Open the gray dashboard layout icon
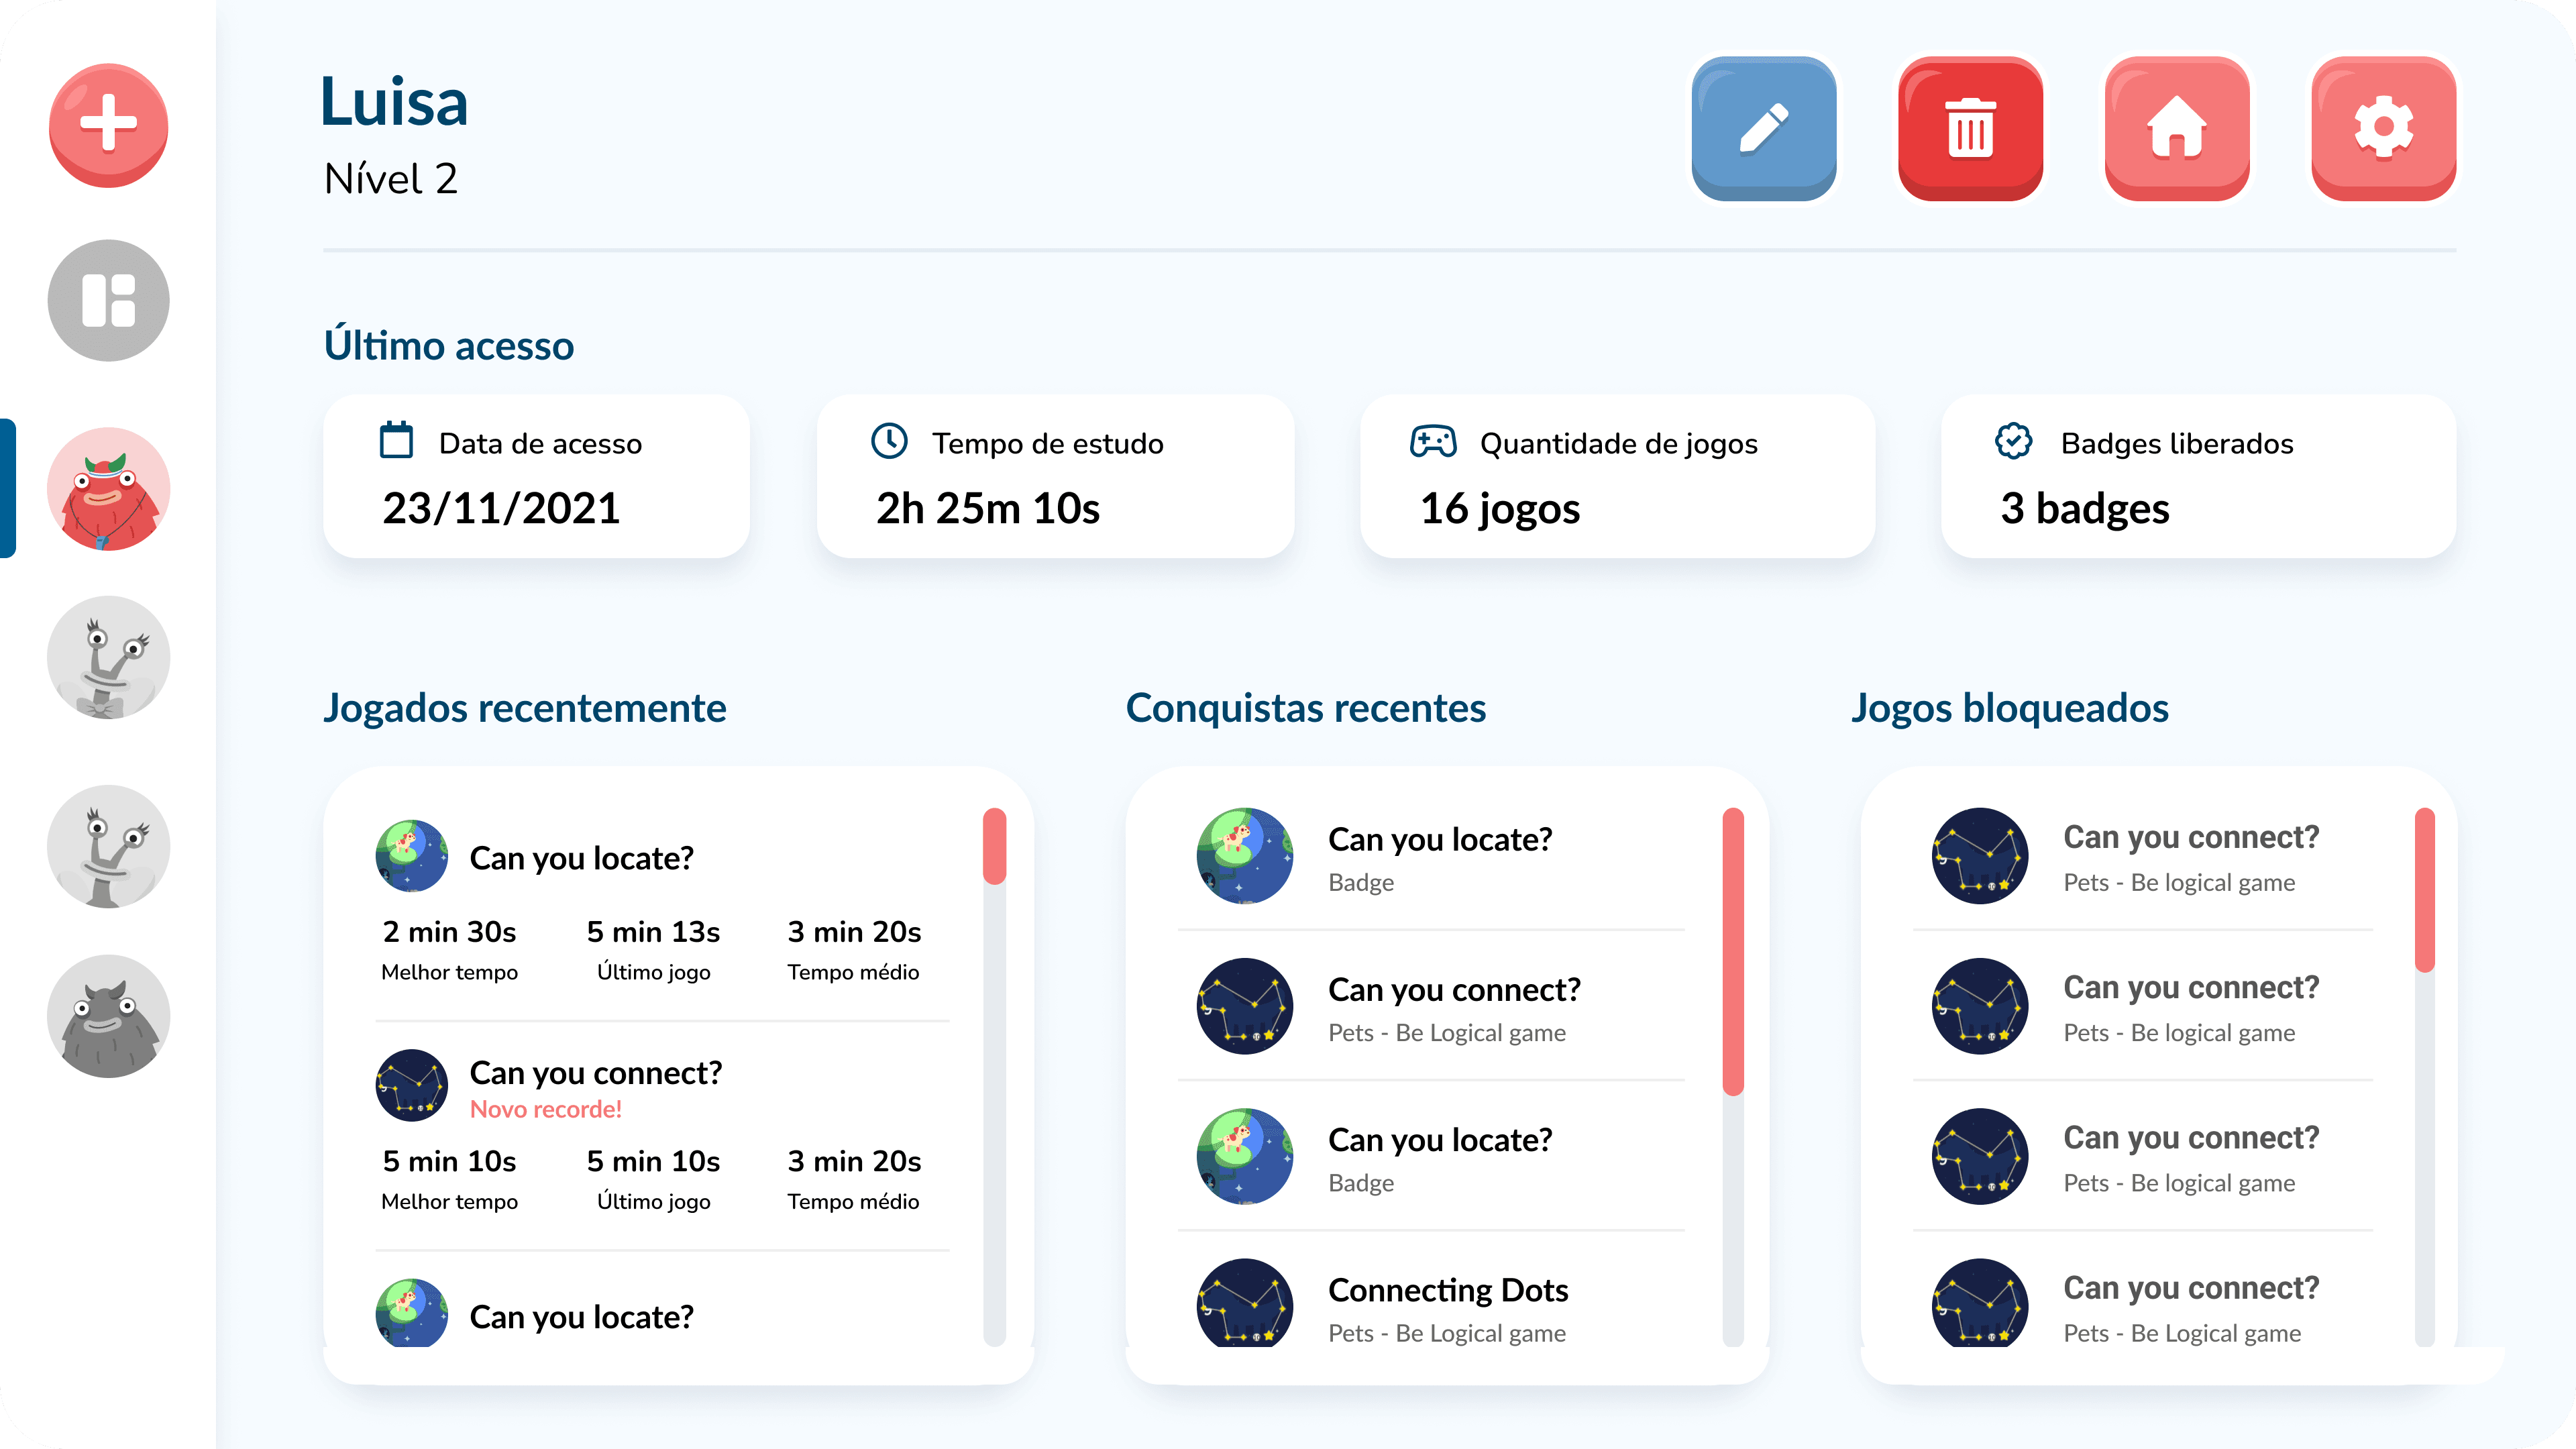 pos(108,300)
